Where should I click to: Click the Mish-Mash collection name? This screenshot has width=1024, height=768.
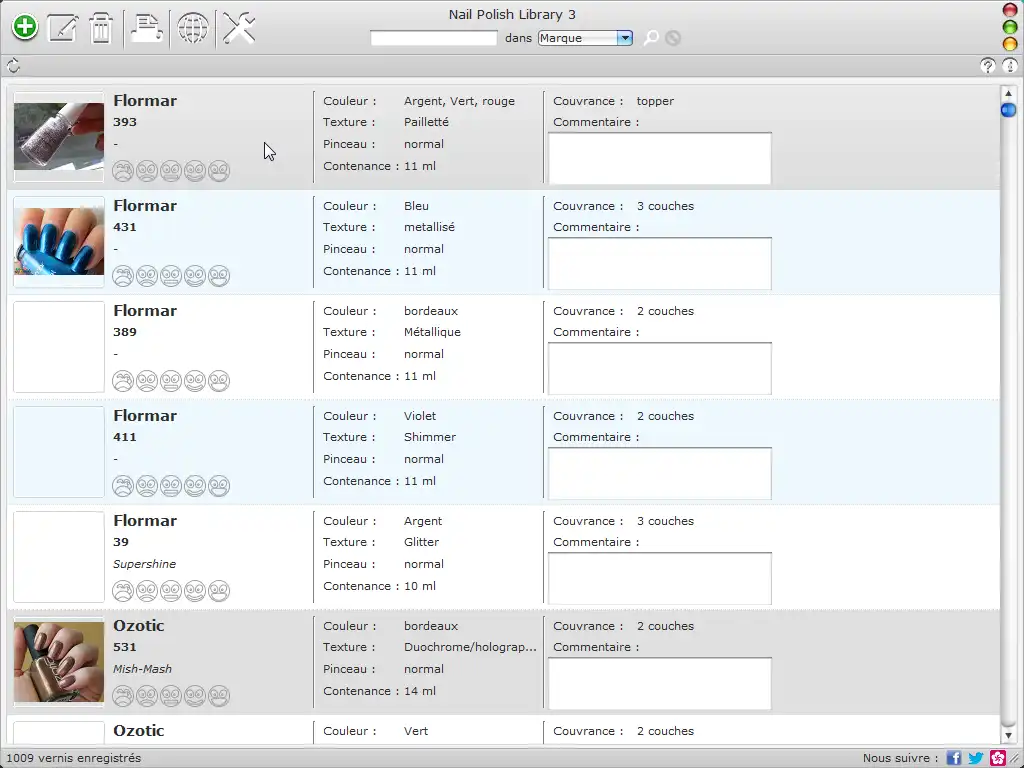(x=142, y=669)
